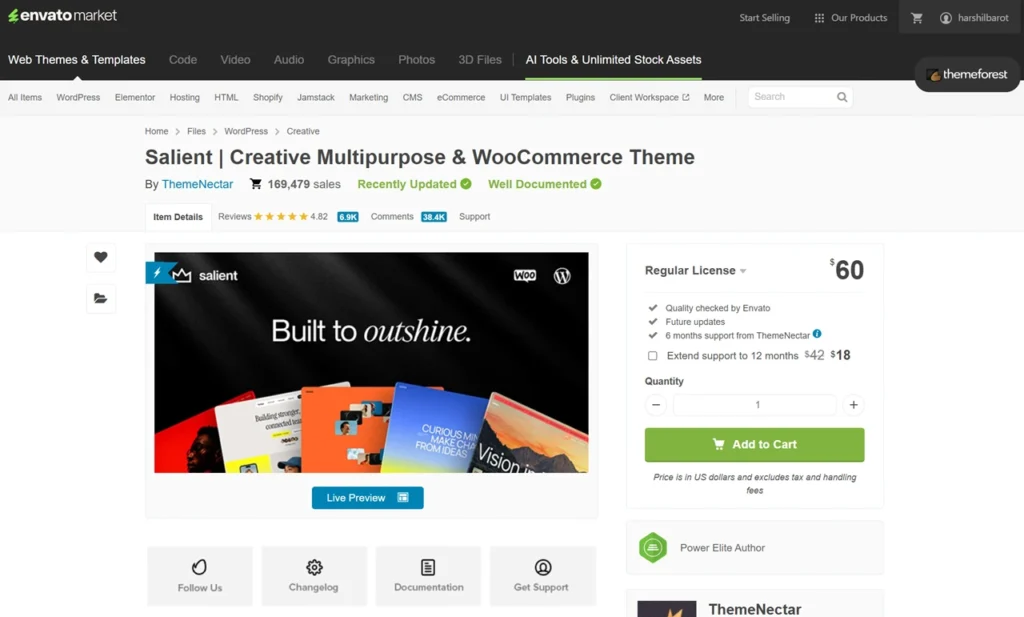Image resolution: width=1024 pixels, height=617 pixels.
Task: Switch to the Audio marketplace
Action: pyautogui.click(x=289, y=60)
